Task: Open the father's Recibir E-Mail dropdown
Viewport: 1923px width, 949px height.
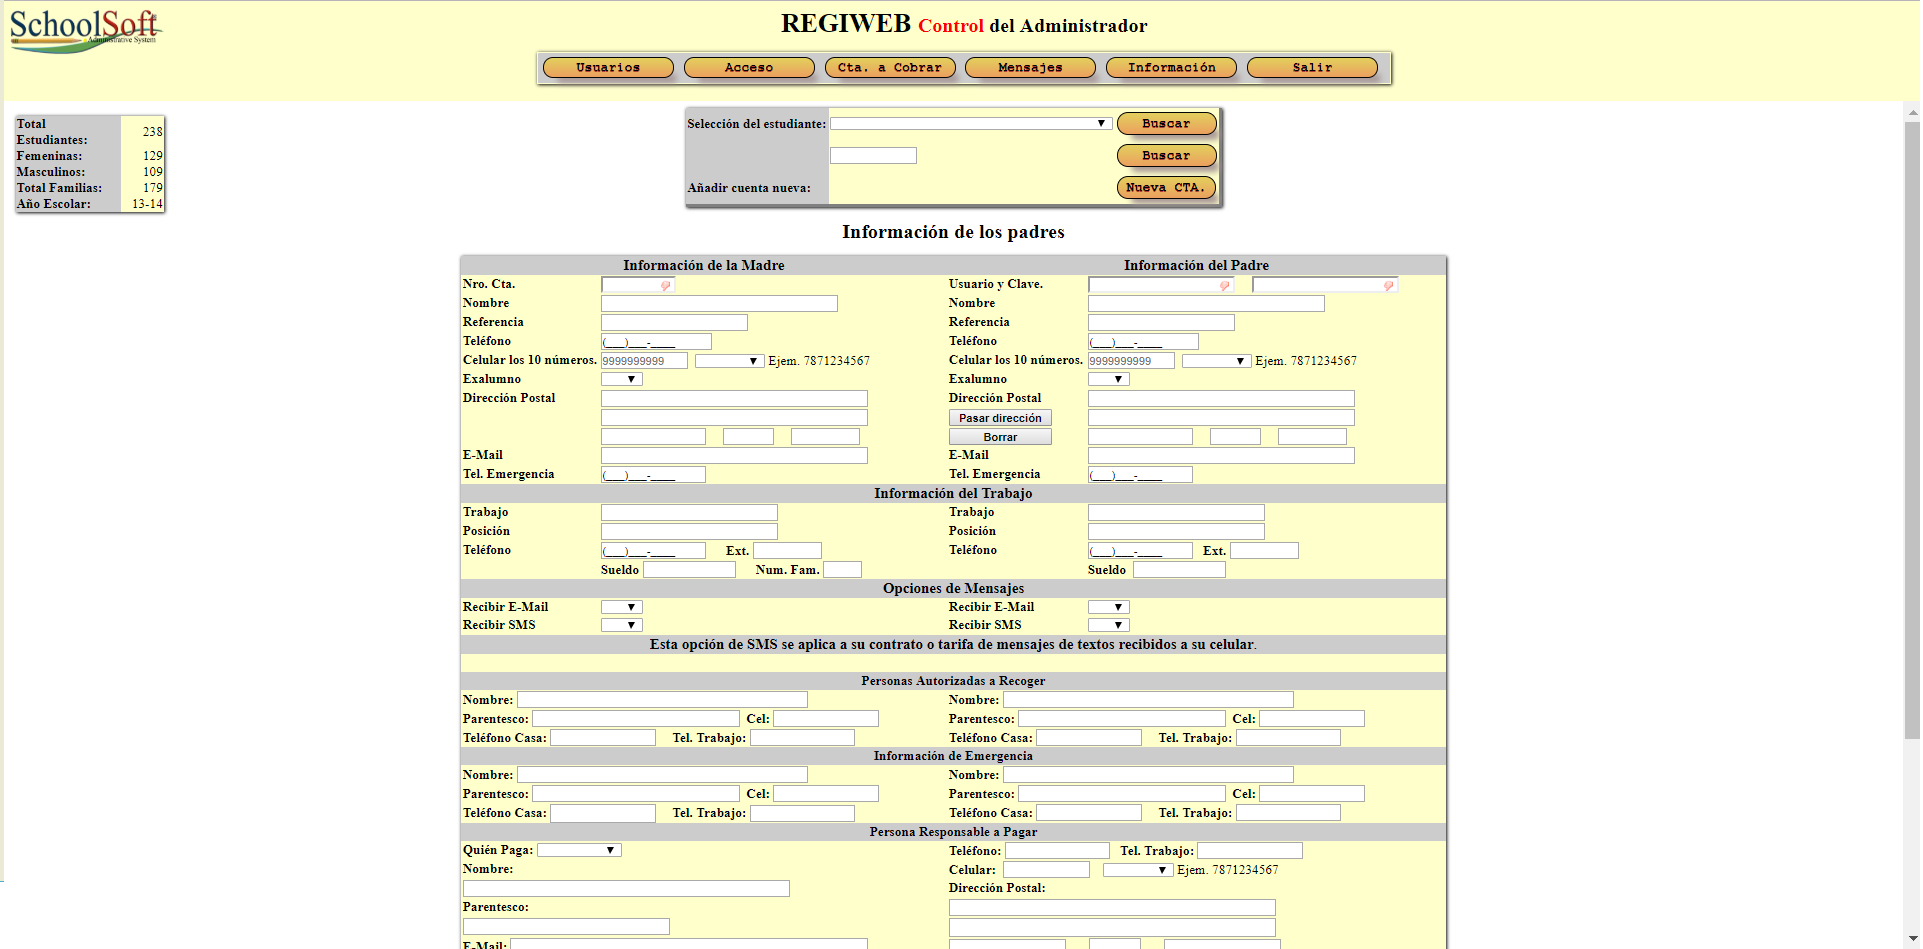Action: (x=1108, y=607)
